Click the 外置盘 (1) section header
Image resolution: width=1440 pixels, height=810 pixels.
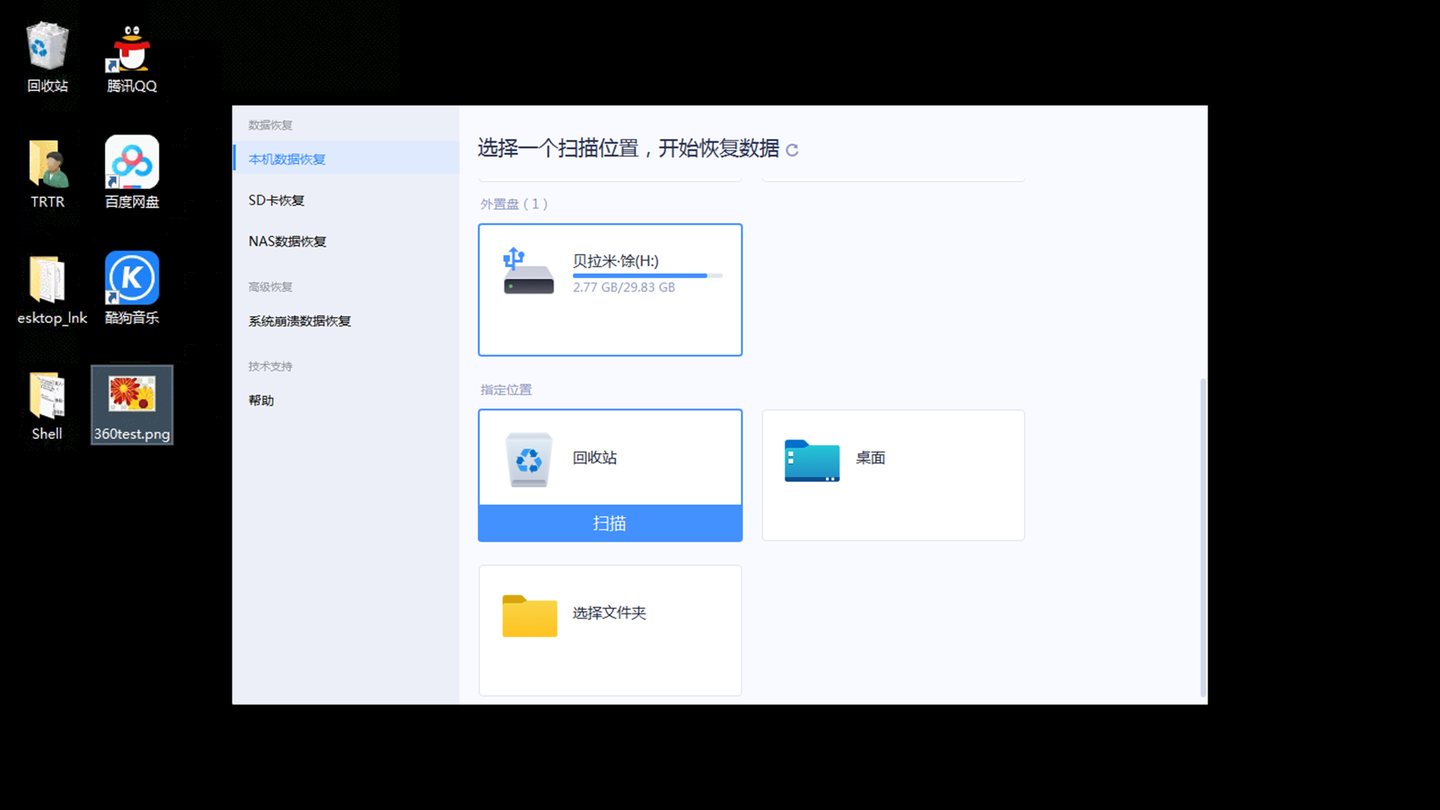[x=514, y=204]
